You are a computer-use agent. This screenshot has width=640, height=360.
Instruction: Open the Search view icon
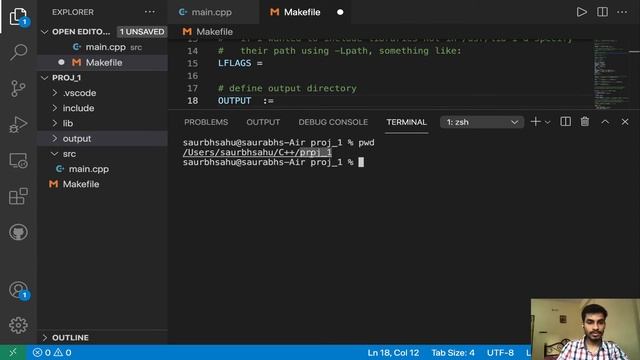pyautogui.click(x=18, y=52)
